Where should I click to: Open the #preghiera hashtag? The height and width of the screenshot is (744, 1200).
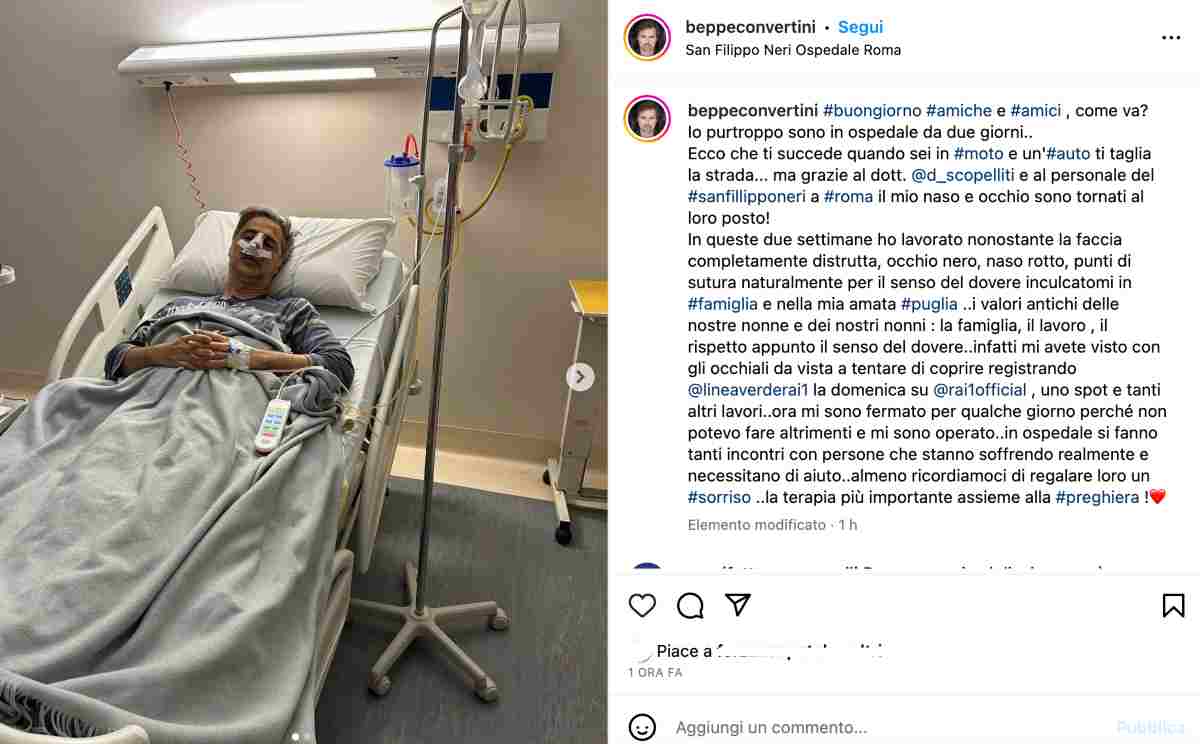pyautogui.click(x=1097, y=497)
